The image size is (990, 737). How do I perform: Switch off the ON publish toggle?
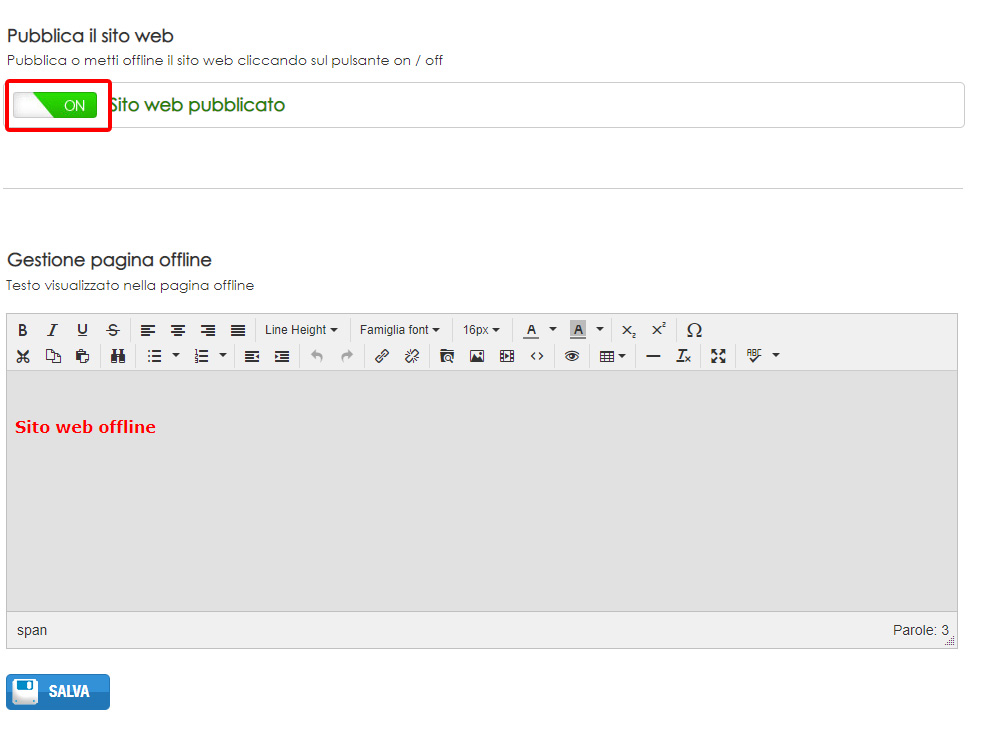tap(56, 105)
